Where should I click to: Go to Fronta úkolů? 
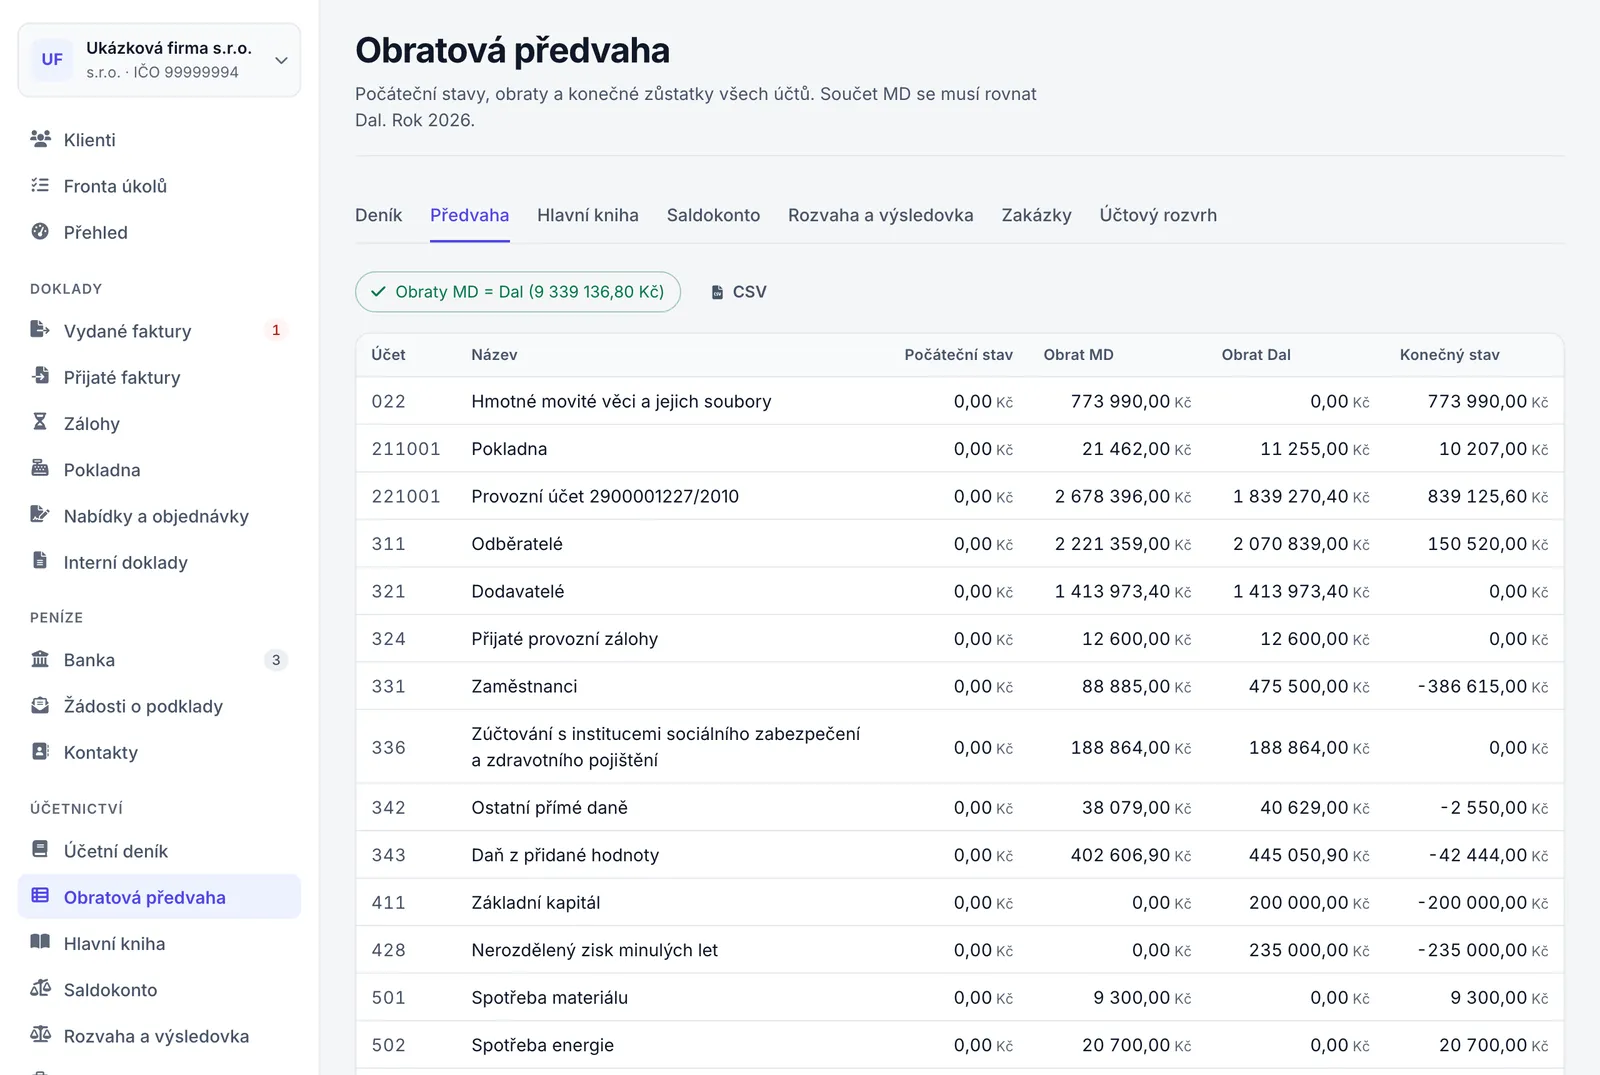click(x=159, y=186)
